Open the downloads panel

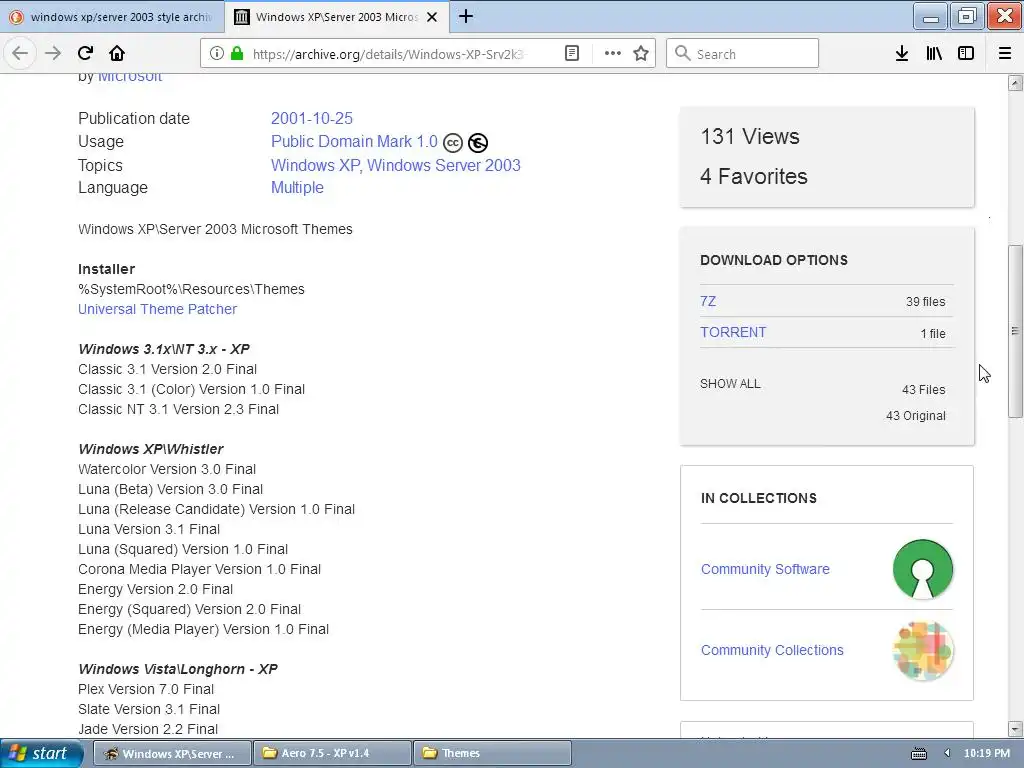point(902,54)
